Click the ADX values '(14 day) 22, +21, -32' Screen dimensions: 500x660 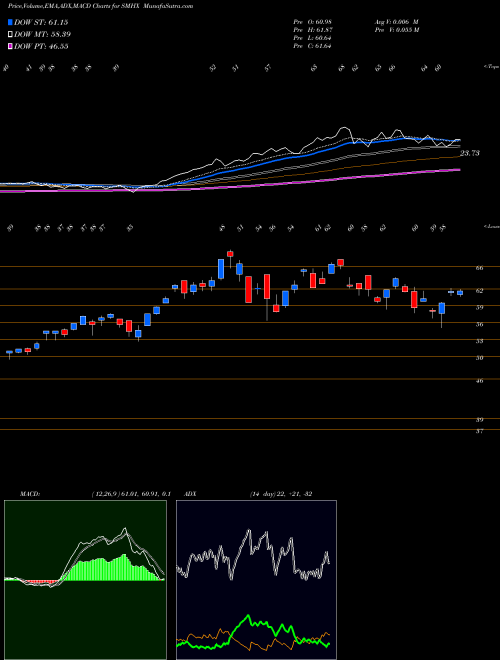pos(281,494)
